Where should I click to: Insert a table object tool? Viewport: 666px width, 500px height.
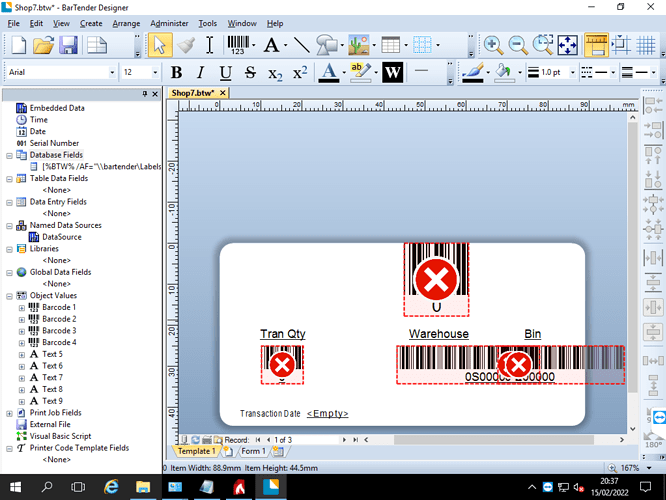pos(390,45)
